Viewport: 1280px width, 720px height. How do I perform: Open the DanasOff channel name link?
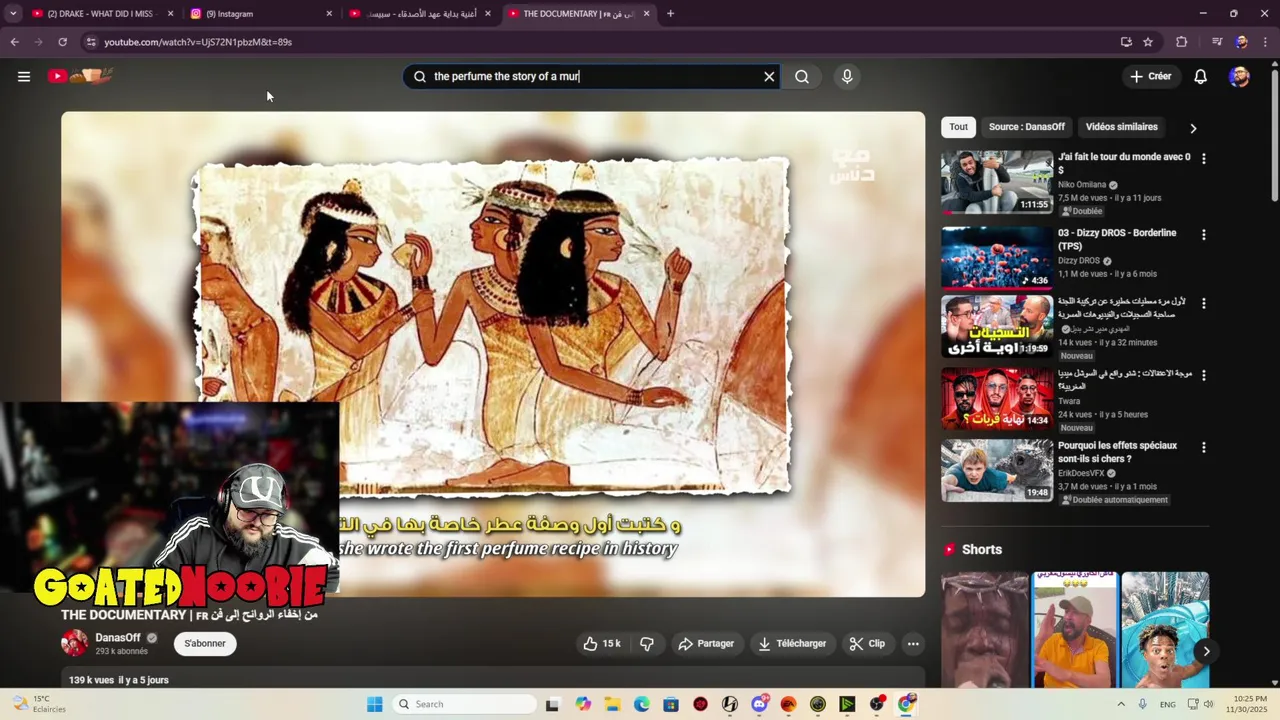point(118,638)
